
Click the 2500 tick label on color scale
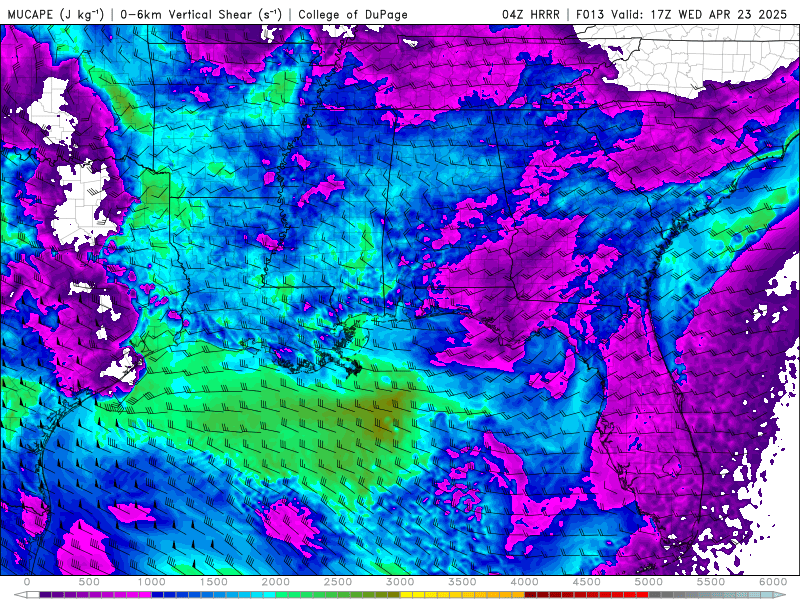point(338,582)
